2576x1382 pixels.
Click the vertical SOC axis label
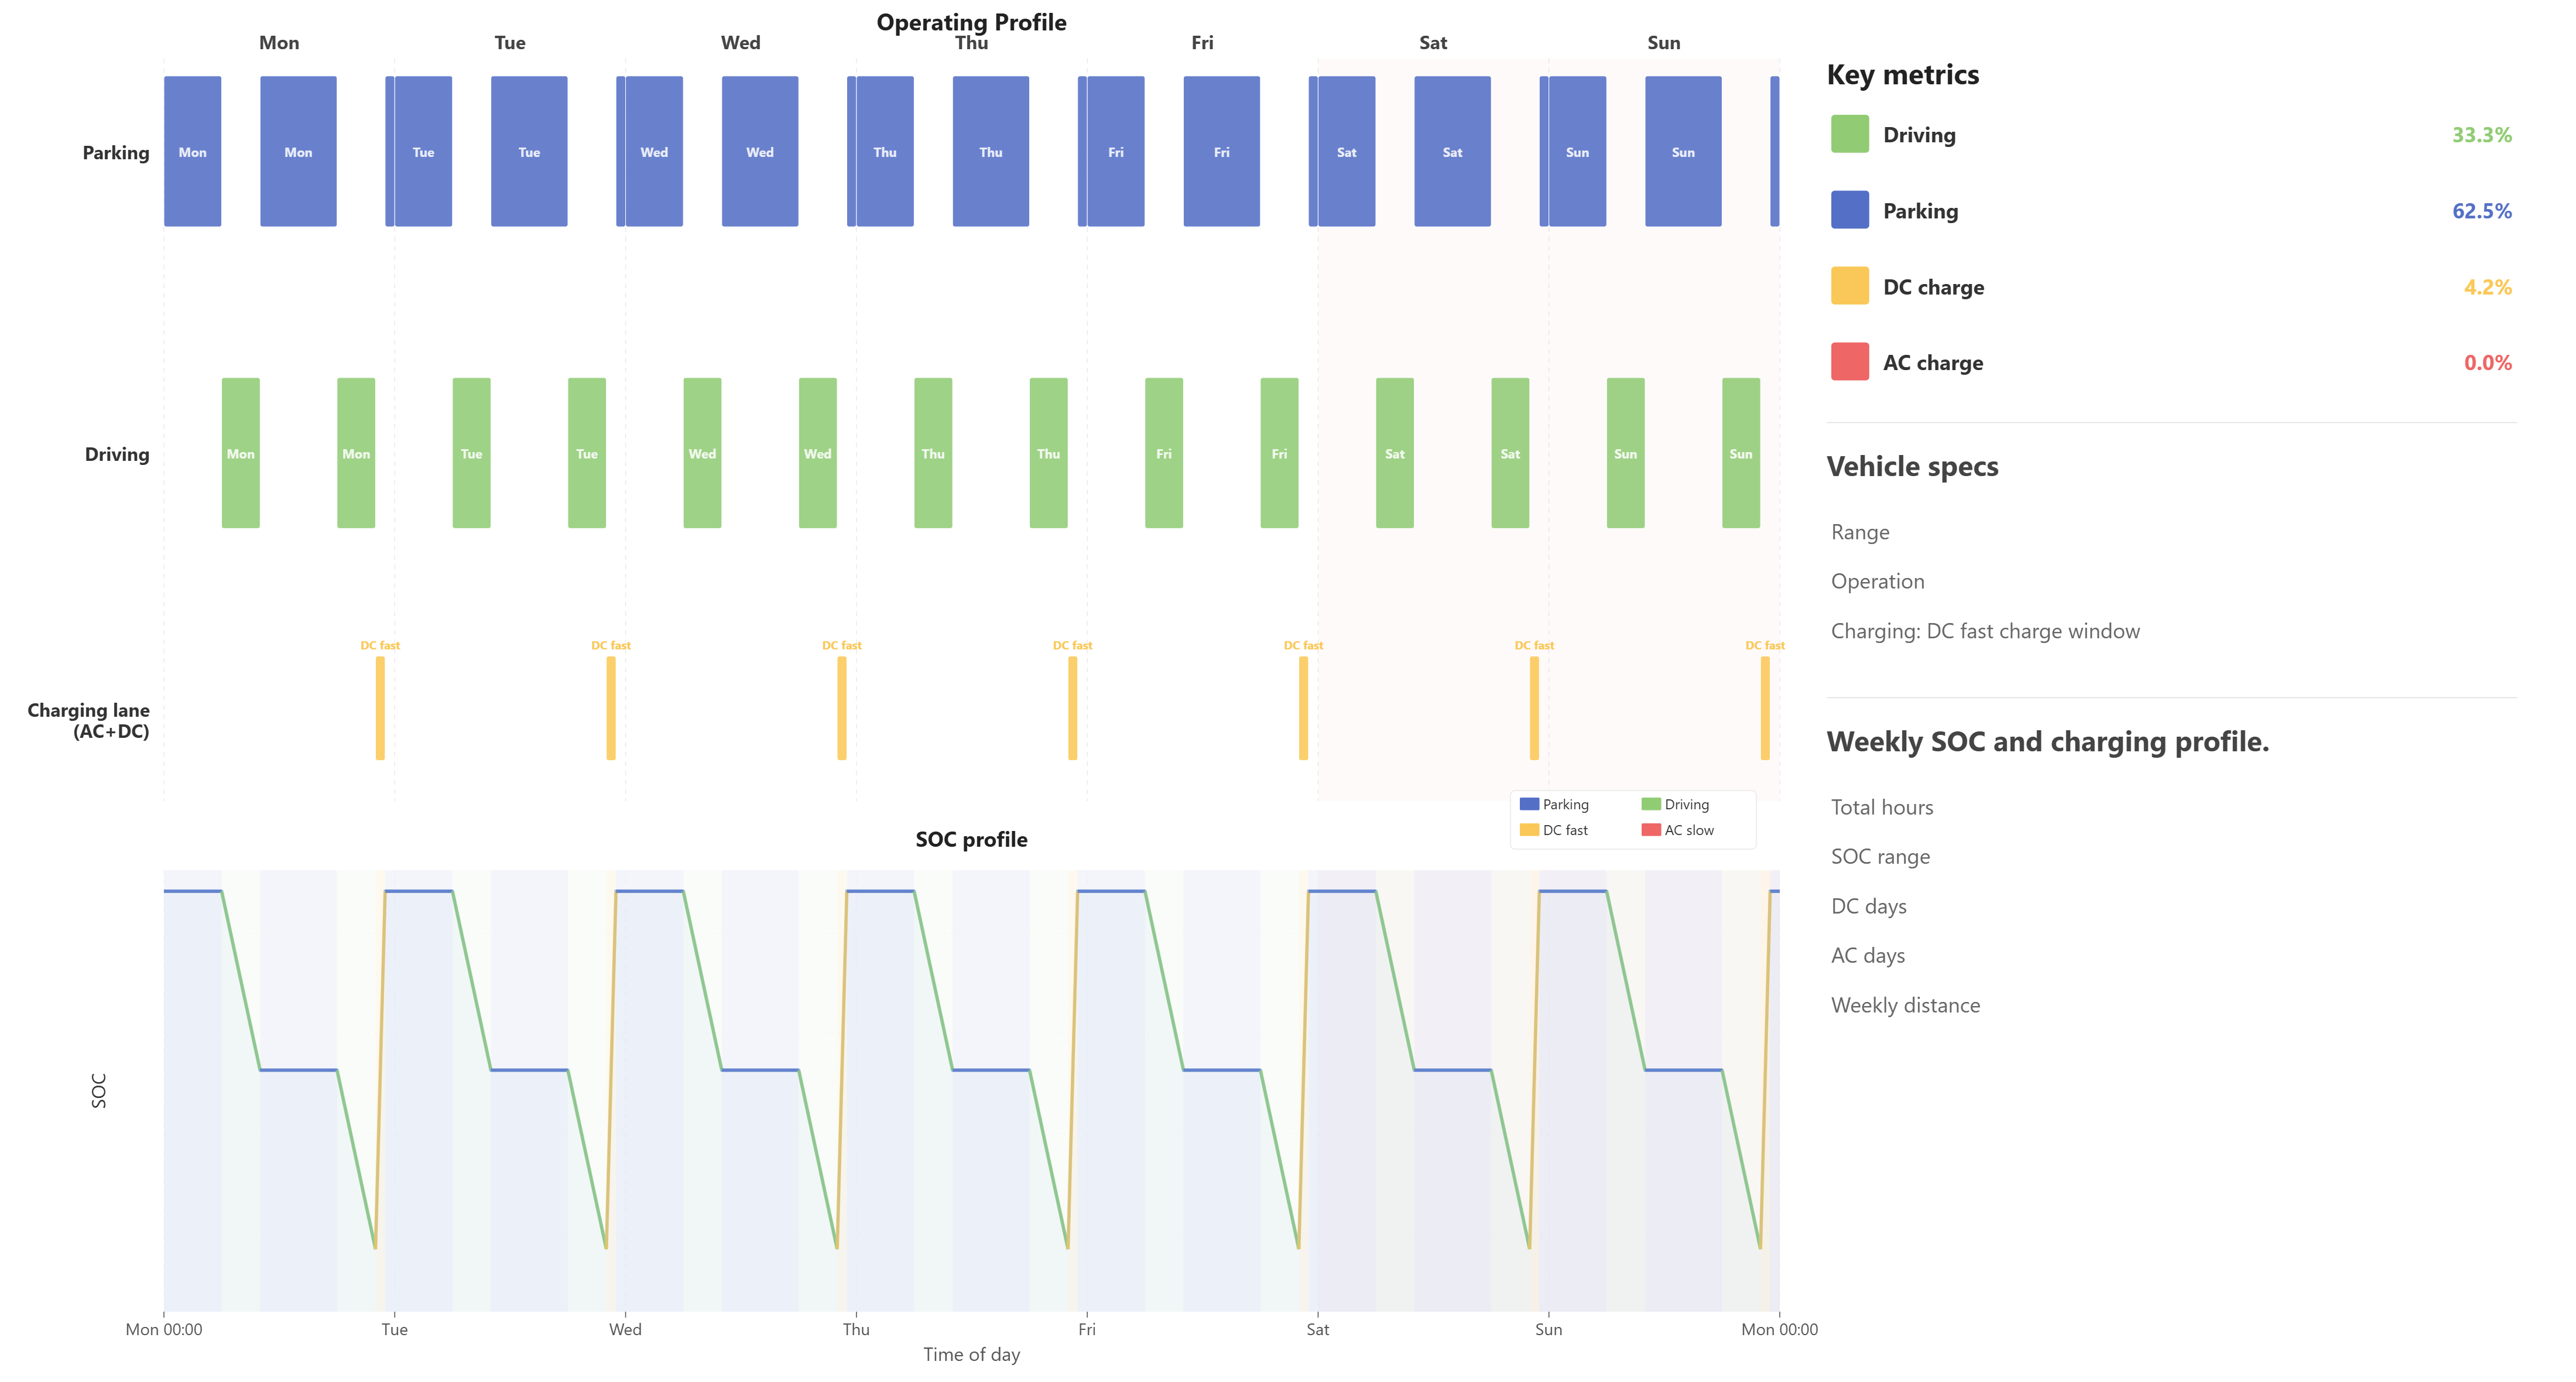98,1090
